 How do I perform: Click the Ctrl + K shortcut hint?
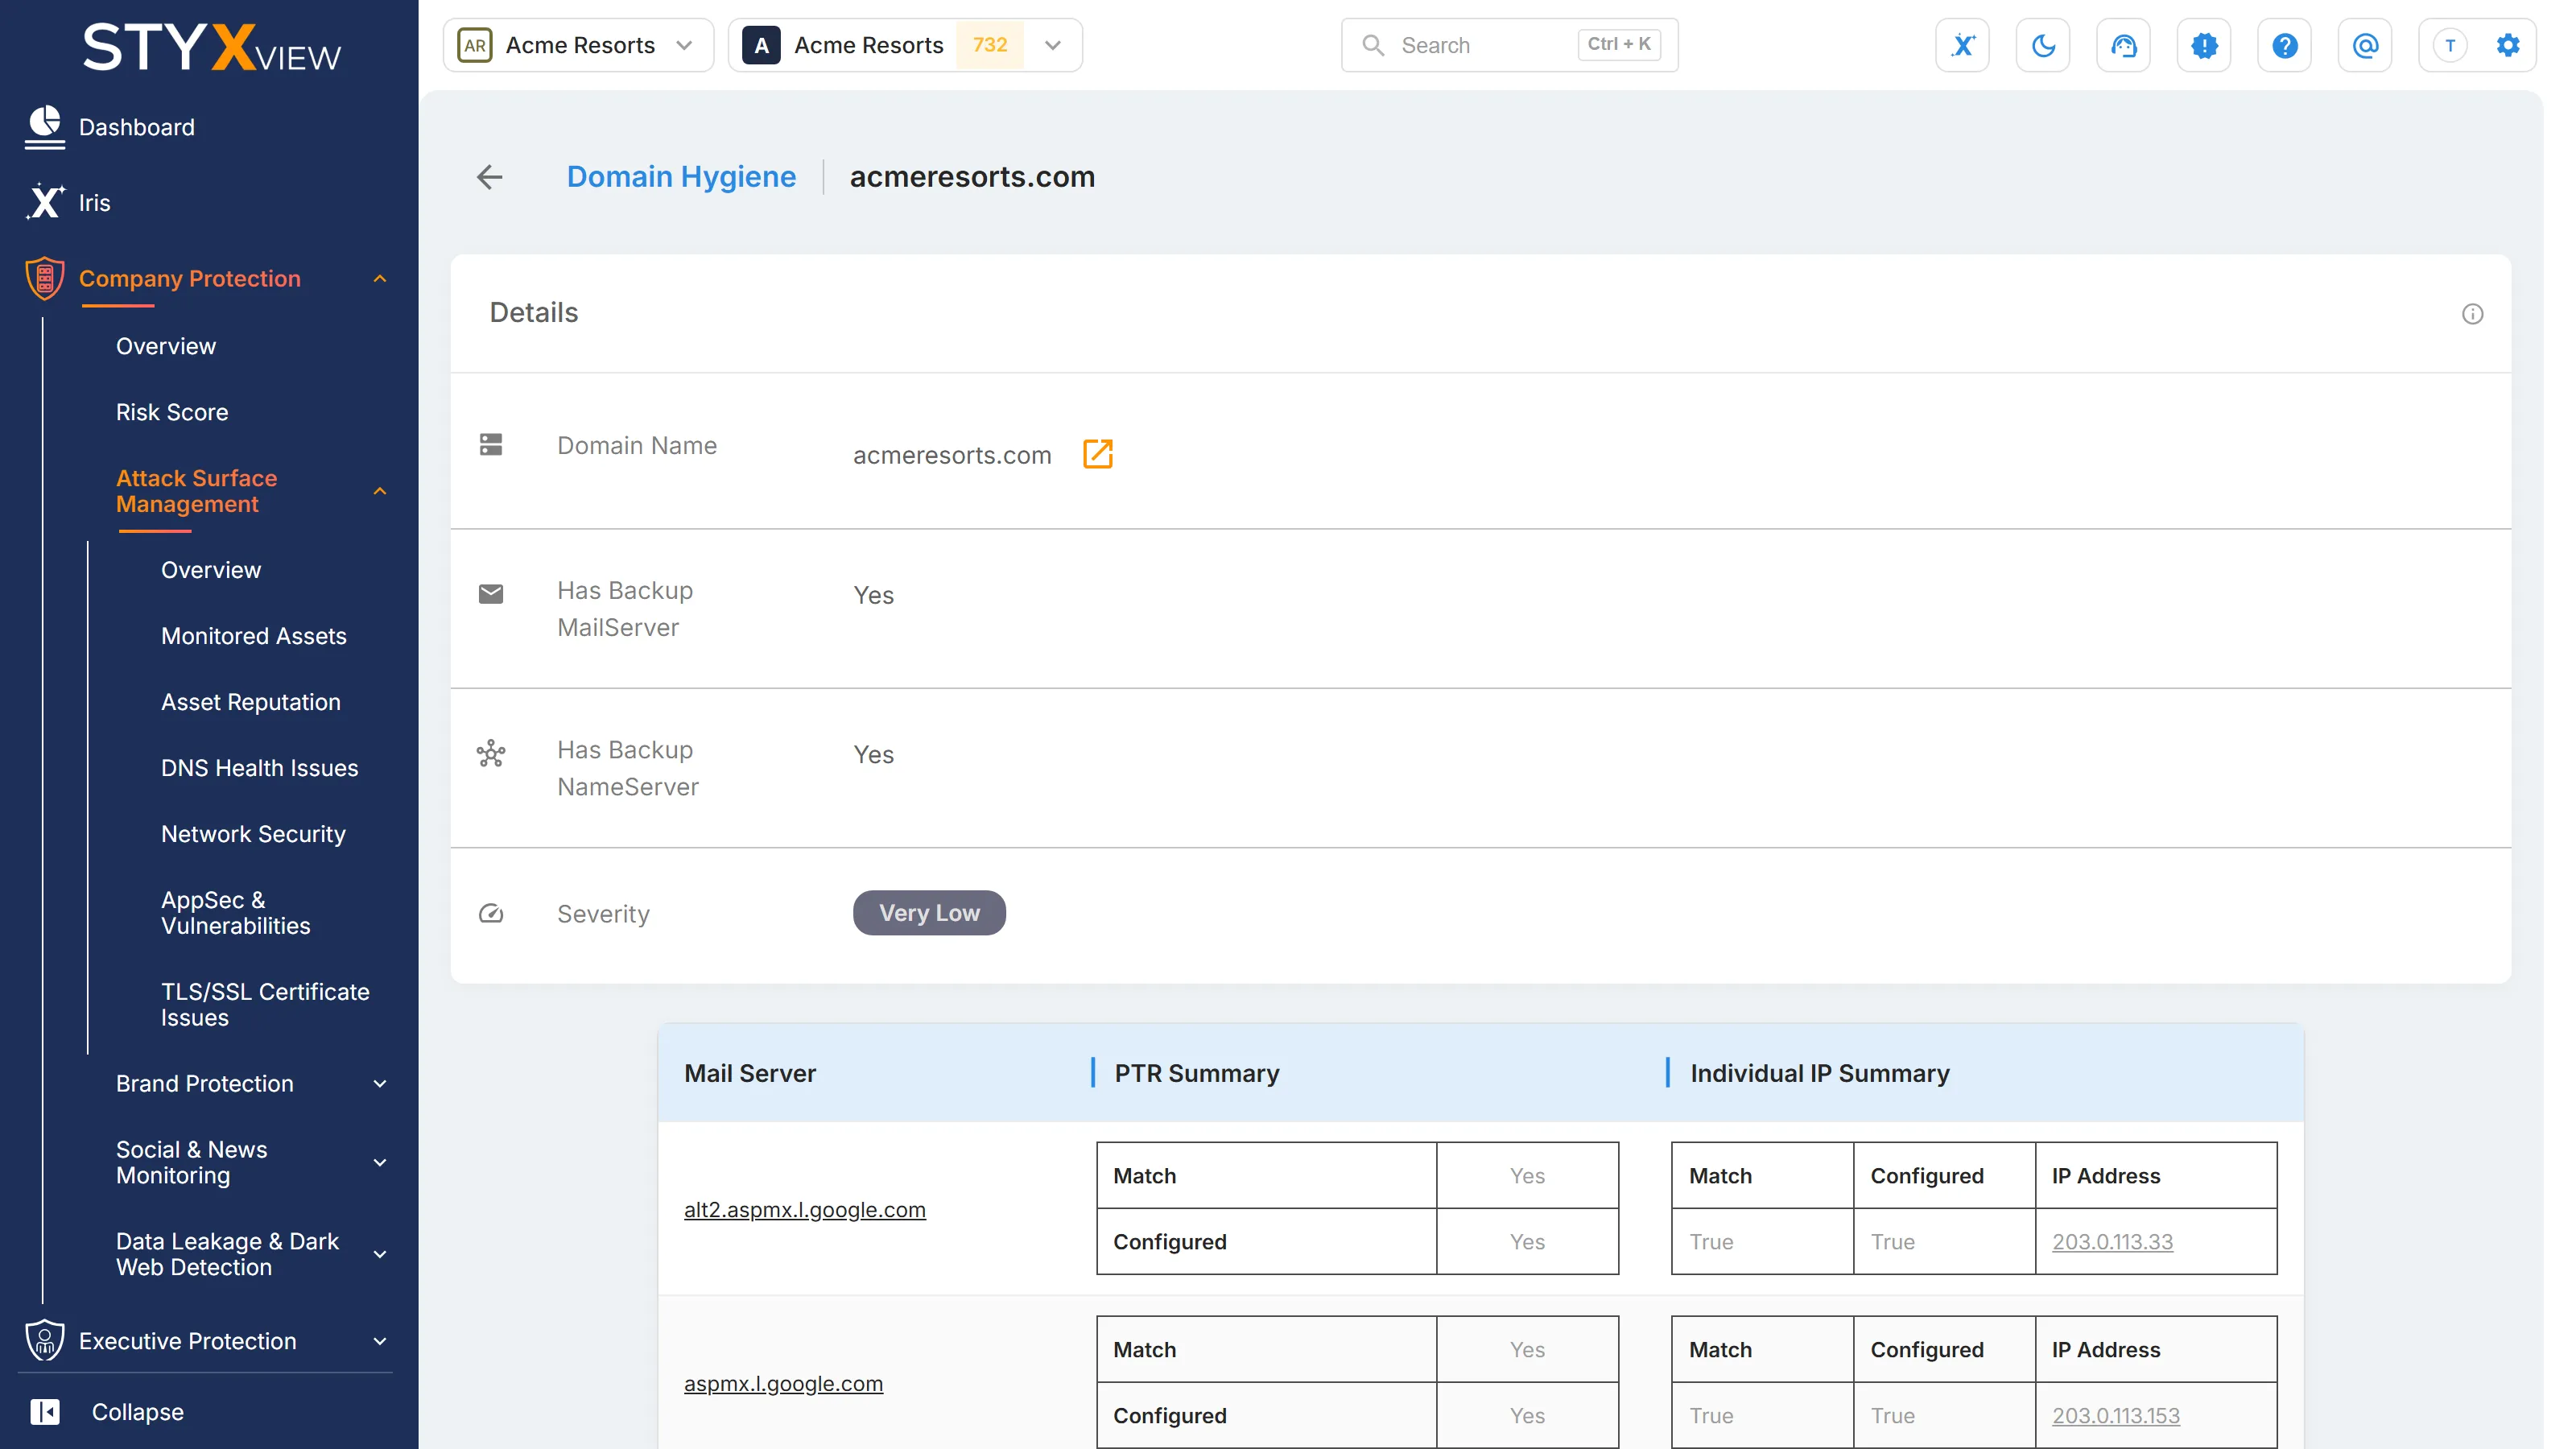[x=1619, y=44]
